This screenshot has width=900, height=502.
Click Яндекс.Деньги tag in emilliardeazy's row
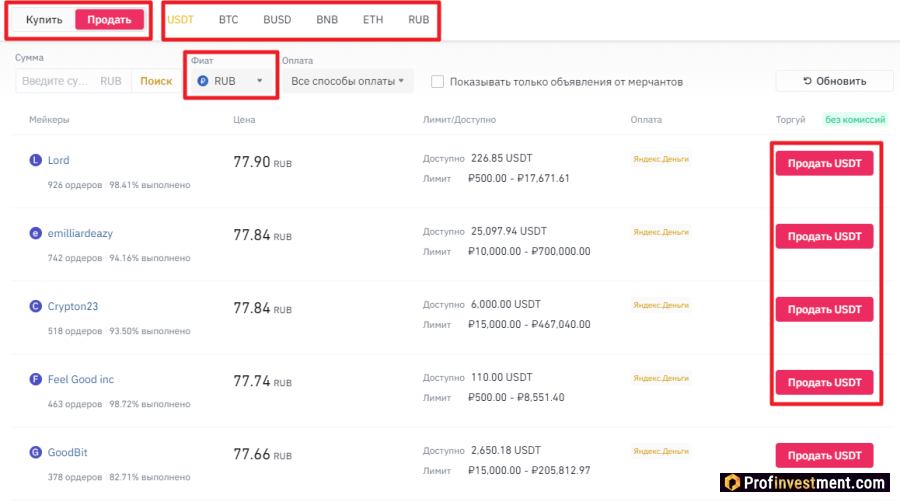(x=661, y=232)
